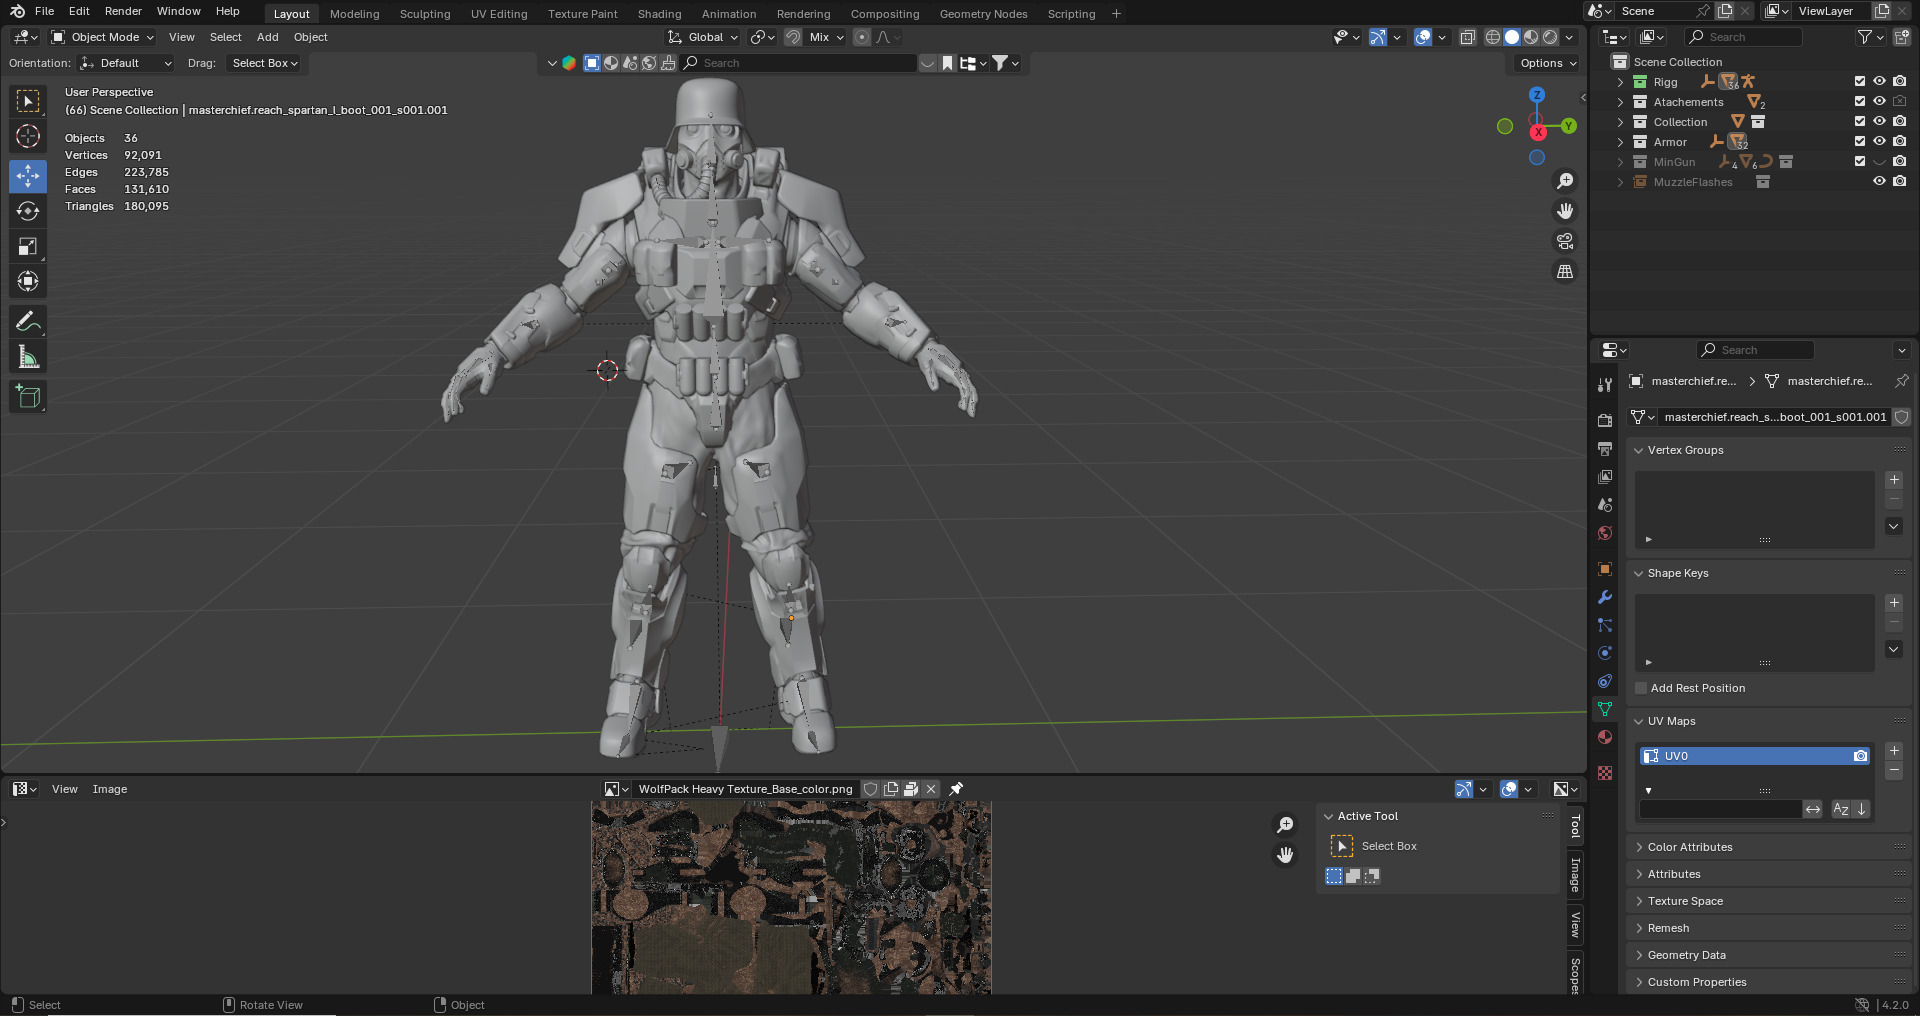Screen dimensions: 1920x1016
Task: Open the image editor Image menu
Action: tap(110, 789)
